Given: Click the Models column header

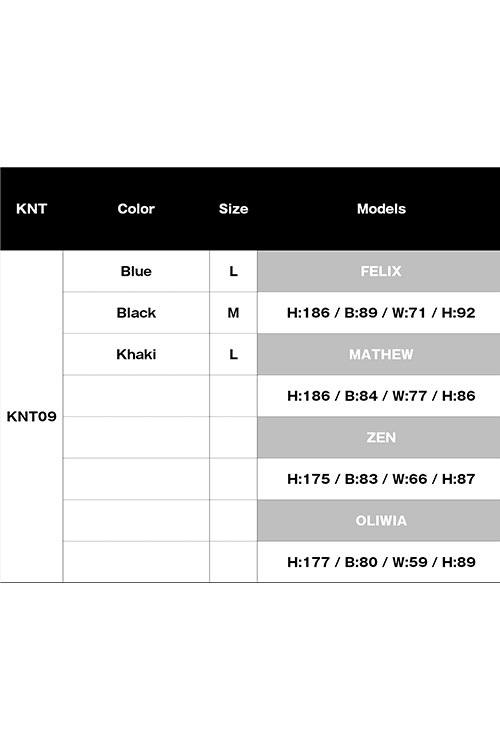Looking at the screenshot, I should [x=381, y=209].
